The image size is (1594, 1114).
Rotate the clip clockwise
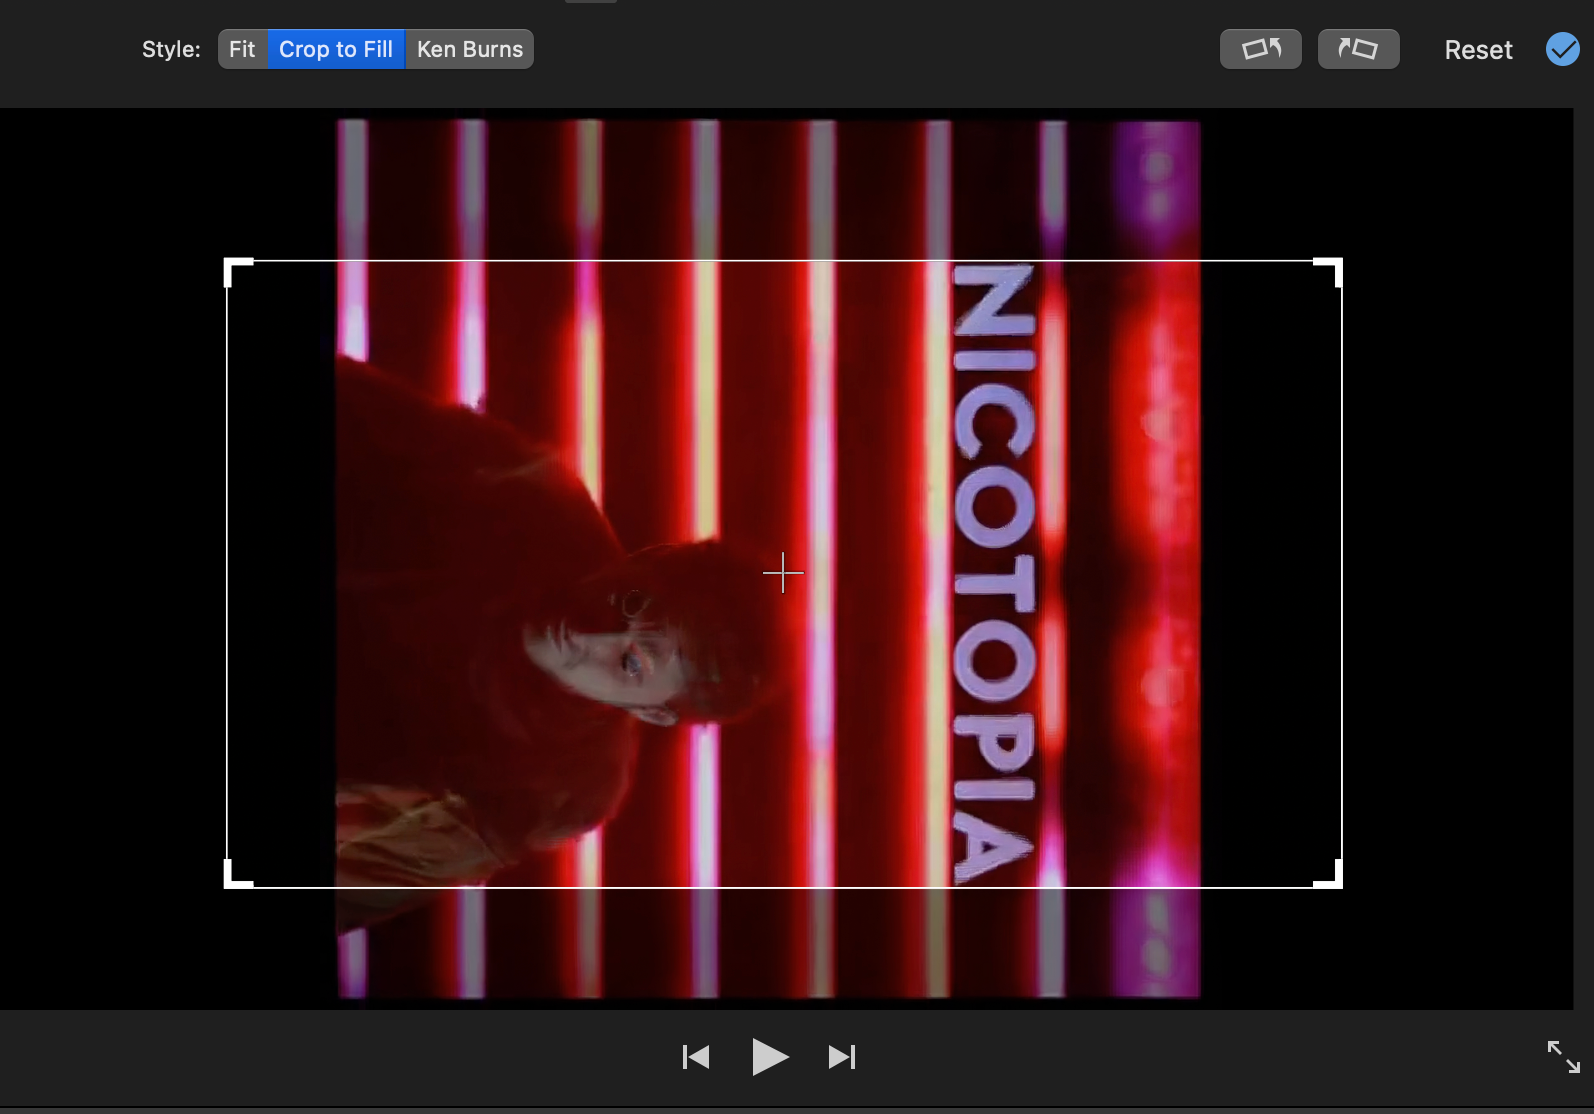click(1358, 49)
